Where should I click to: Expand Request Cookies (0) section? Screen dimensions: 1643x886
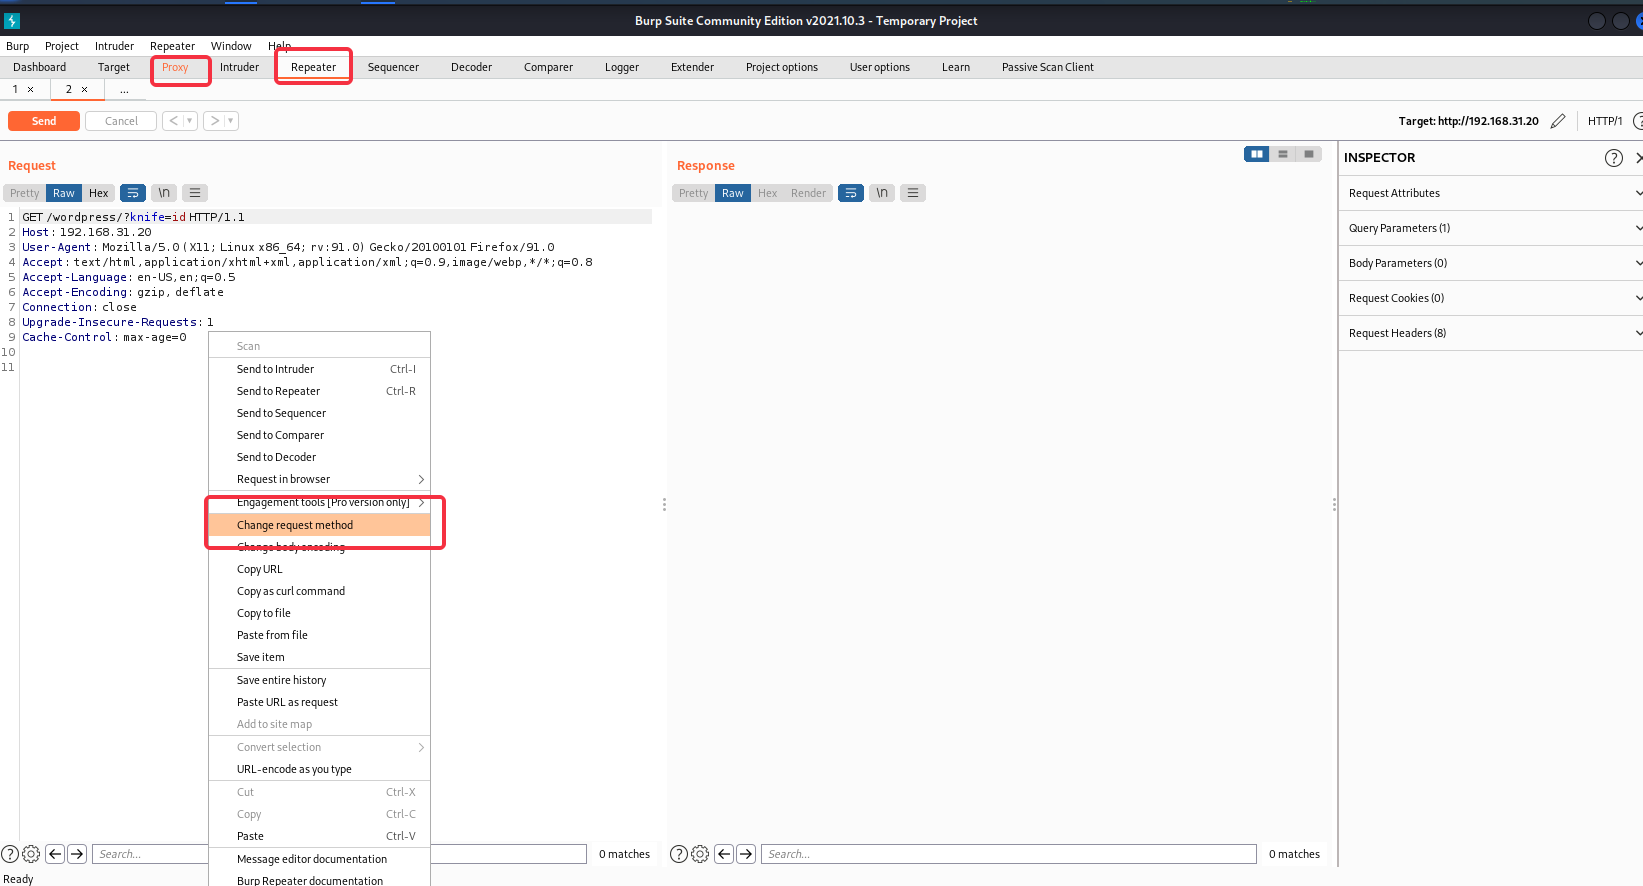[x=1490, y=298]
